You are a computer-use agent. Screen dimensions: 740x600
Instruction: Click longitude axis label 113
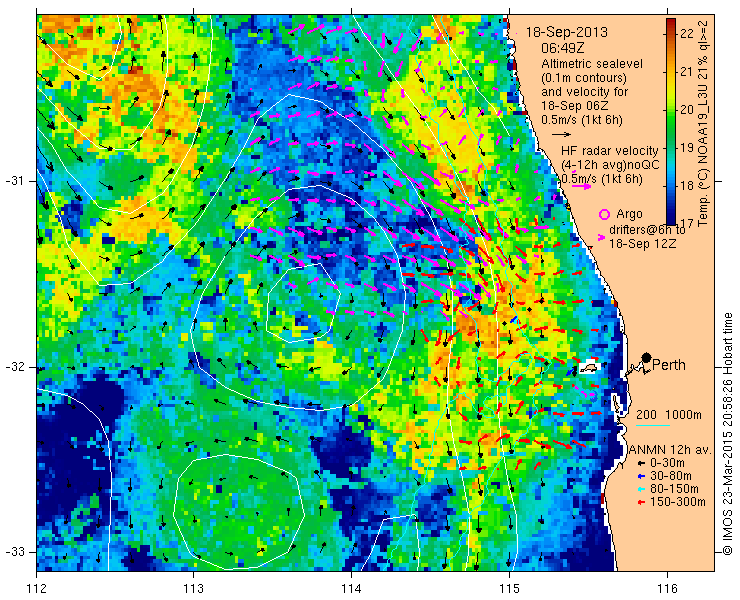[x=194, y=589]
